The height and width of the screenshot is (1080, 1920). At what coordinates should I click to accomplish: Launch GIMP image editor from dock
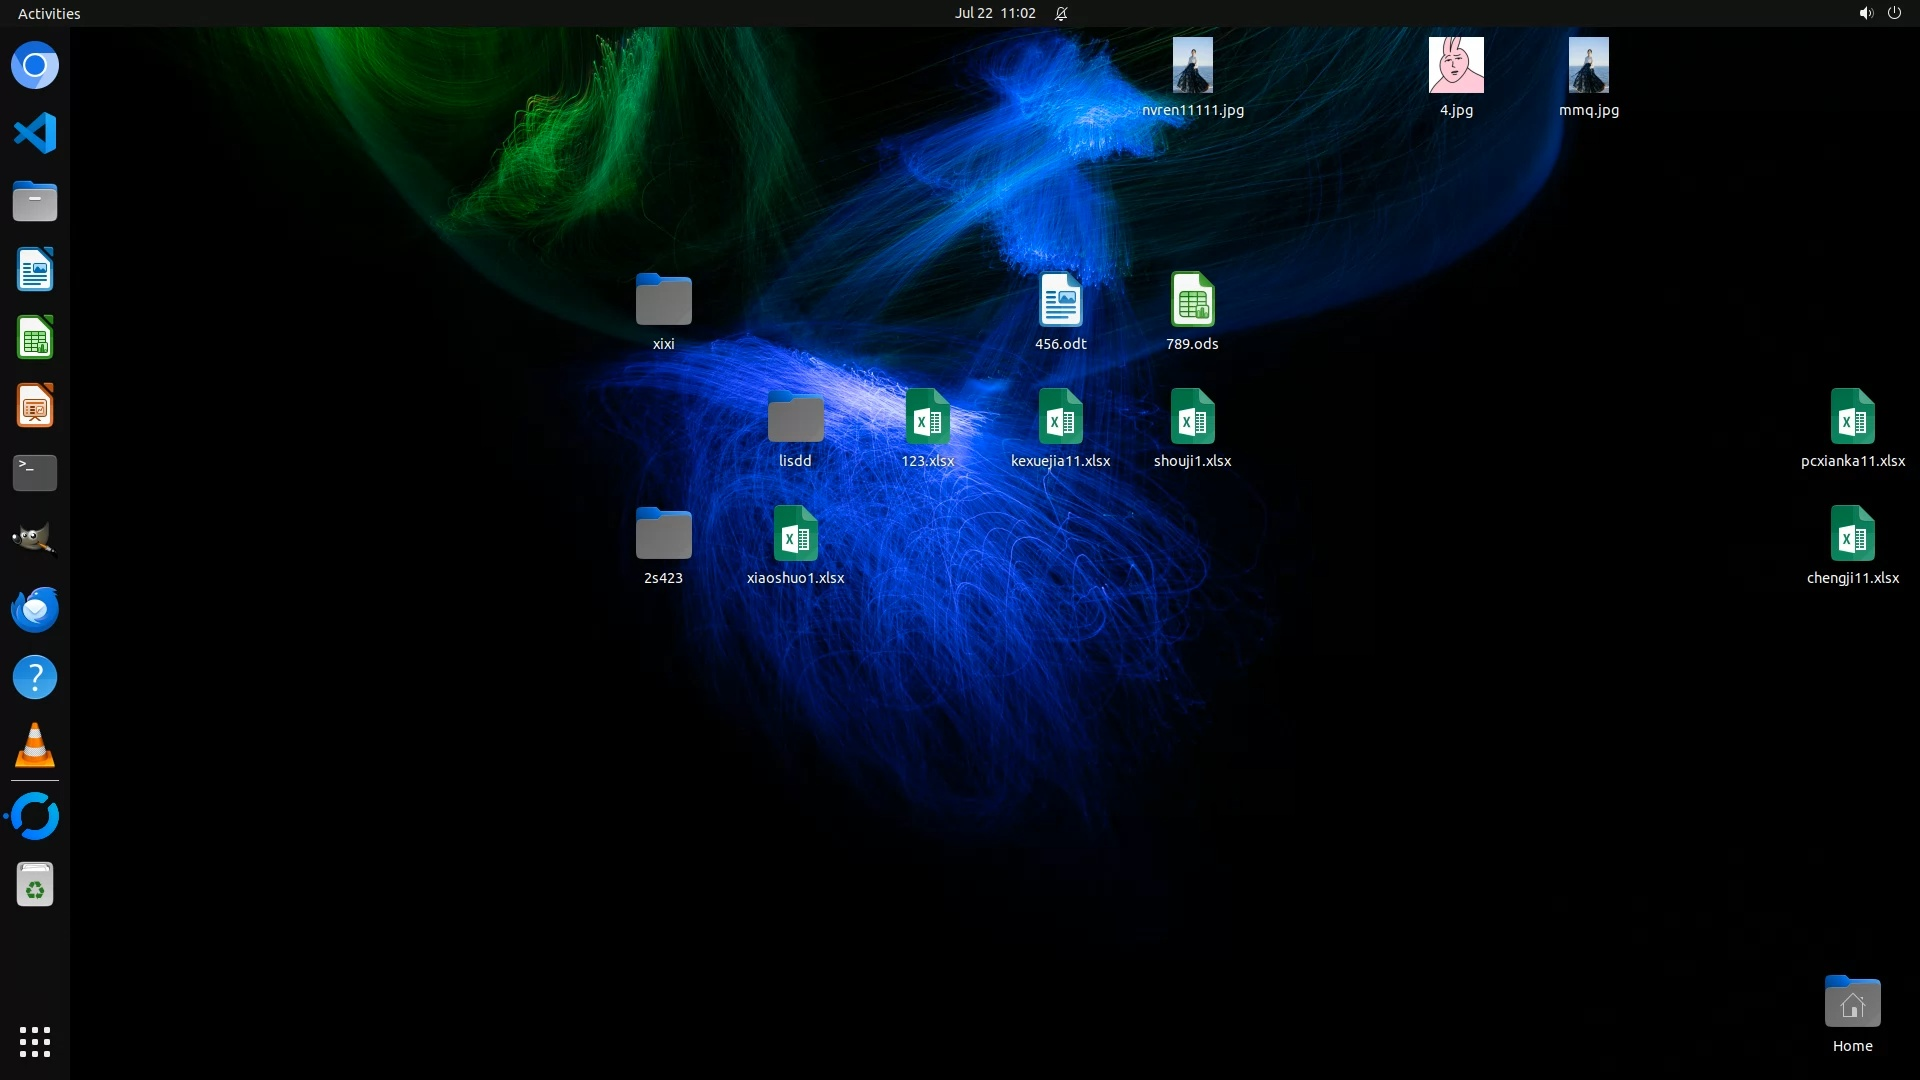click(x=35, y=540)
